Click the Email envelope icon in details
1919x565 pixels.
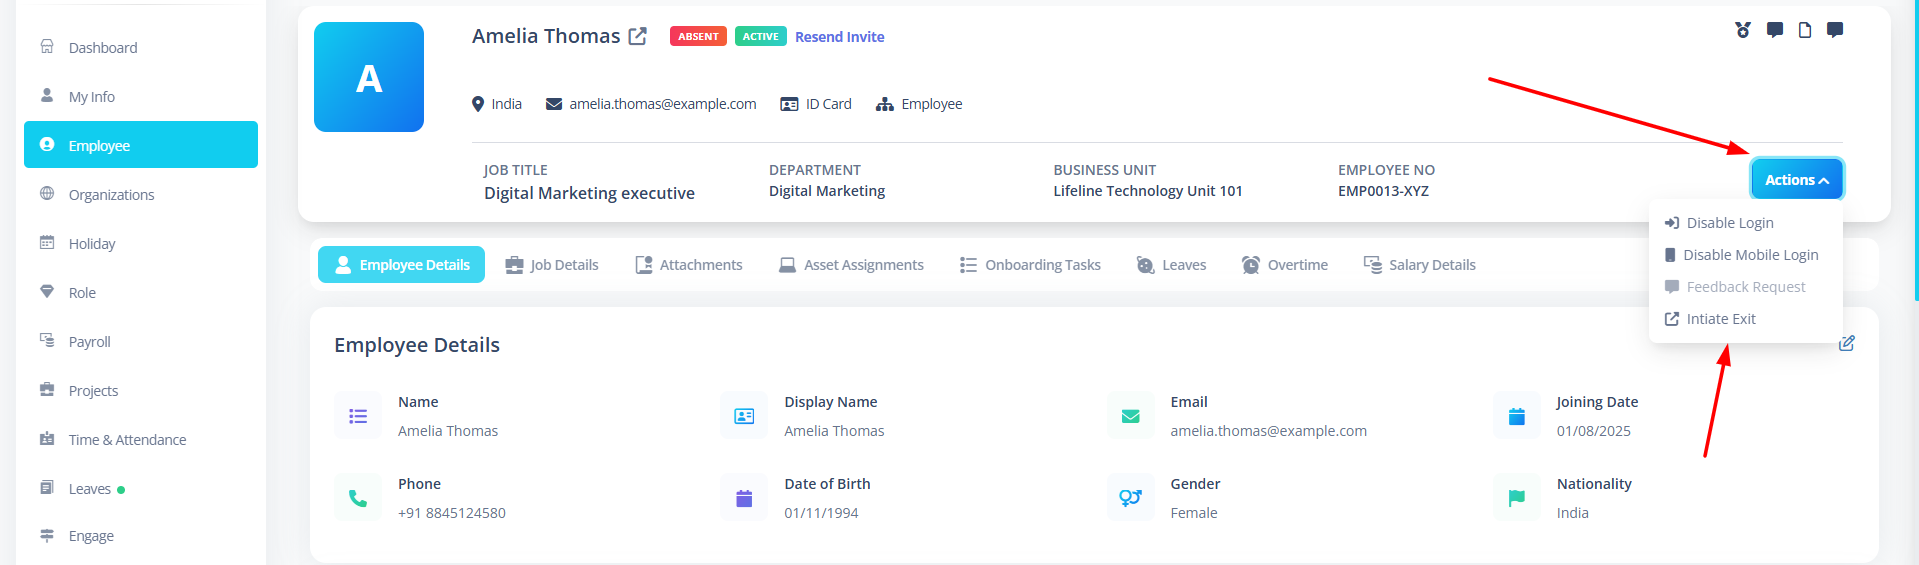click(x=1131, y=416)
